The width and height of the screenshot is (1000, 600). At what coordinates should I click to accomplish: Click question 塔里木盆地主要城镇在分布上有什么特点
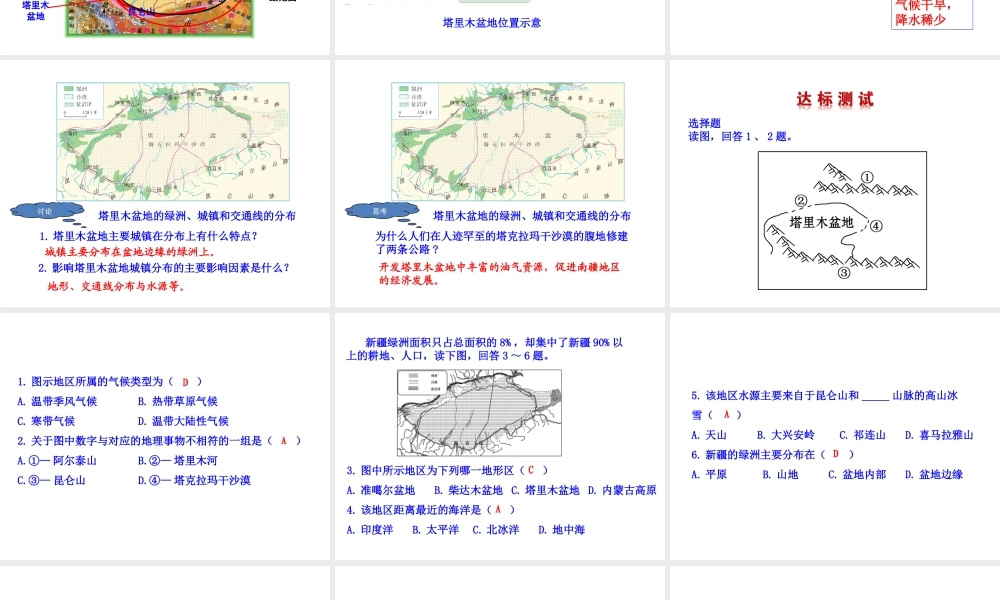(149, 237)
